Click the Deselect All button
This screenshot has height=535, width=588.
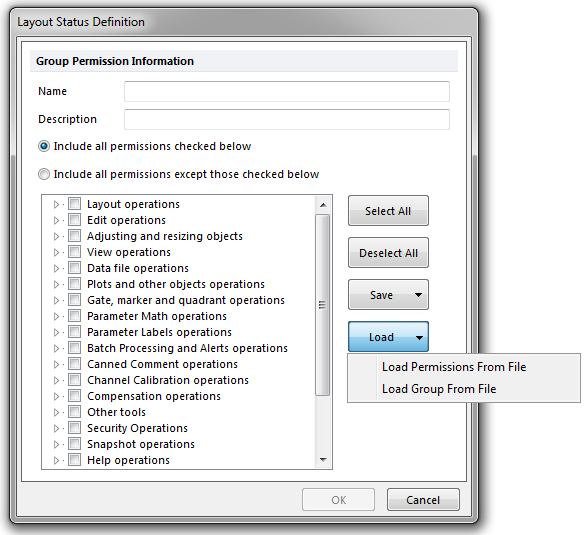tap(388, 253)
